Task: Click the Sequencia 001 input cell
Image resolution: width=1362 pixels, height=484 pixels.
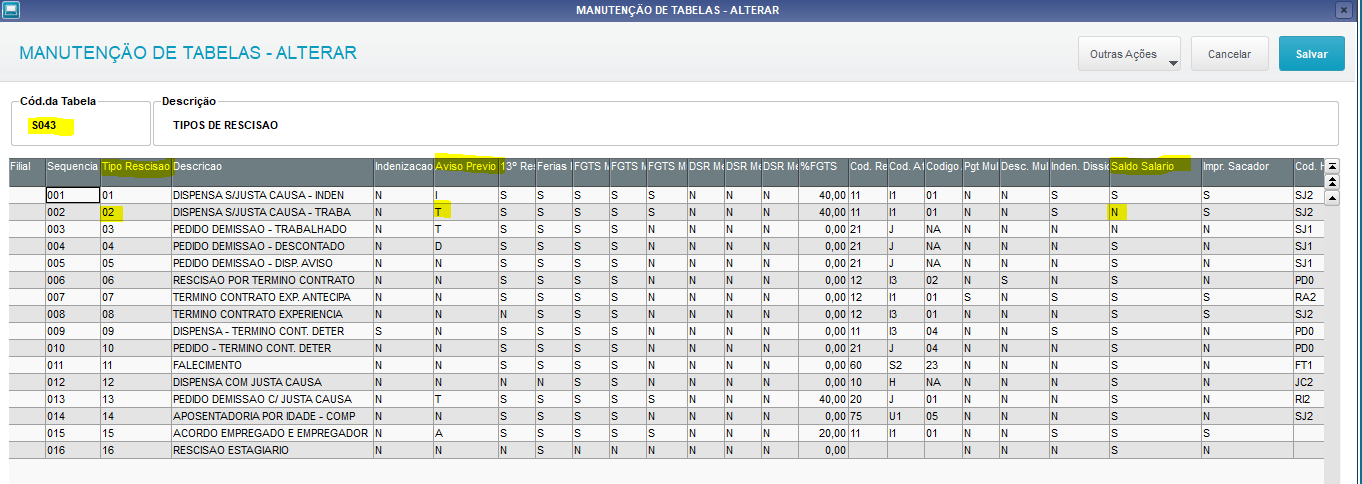Action: tap(72, 196)
